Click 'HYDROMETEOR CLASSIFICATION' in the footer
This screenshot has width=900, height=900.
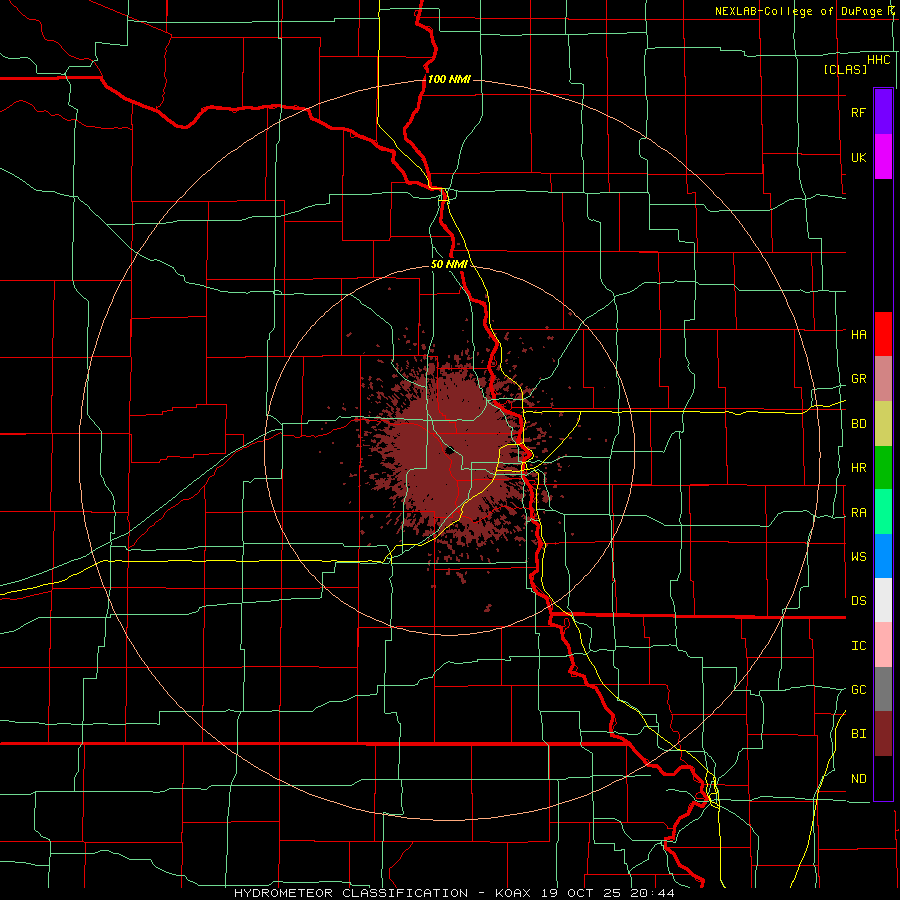351,893
